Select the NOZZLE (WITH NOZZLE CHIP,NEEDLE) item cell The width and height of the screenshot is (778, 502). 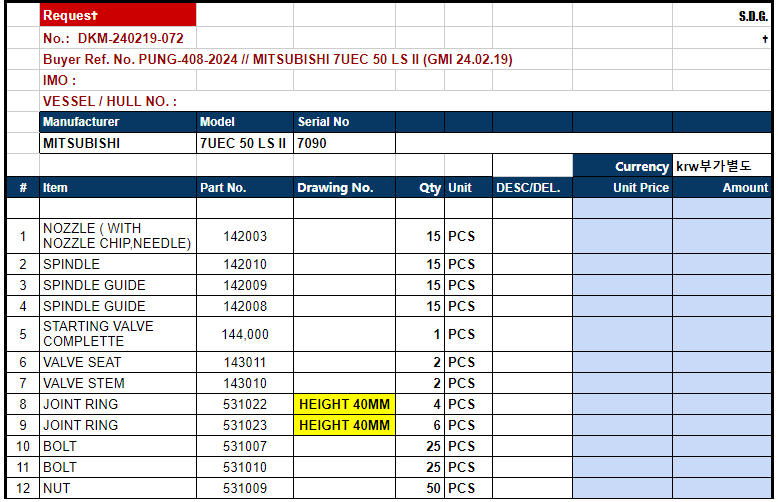click(x=118, y=236)
